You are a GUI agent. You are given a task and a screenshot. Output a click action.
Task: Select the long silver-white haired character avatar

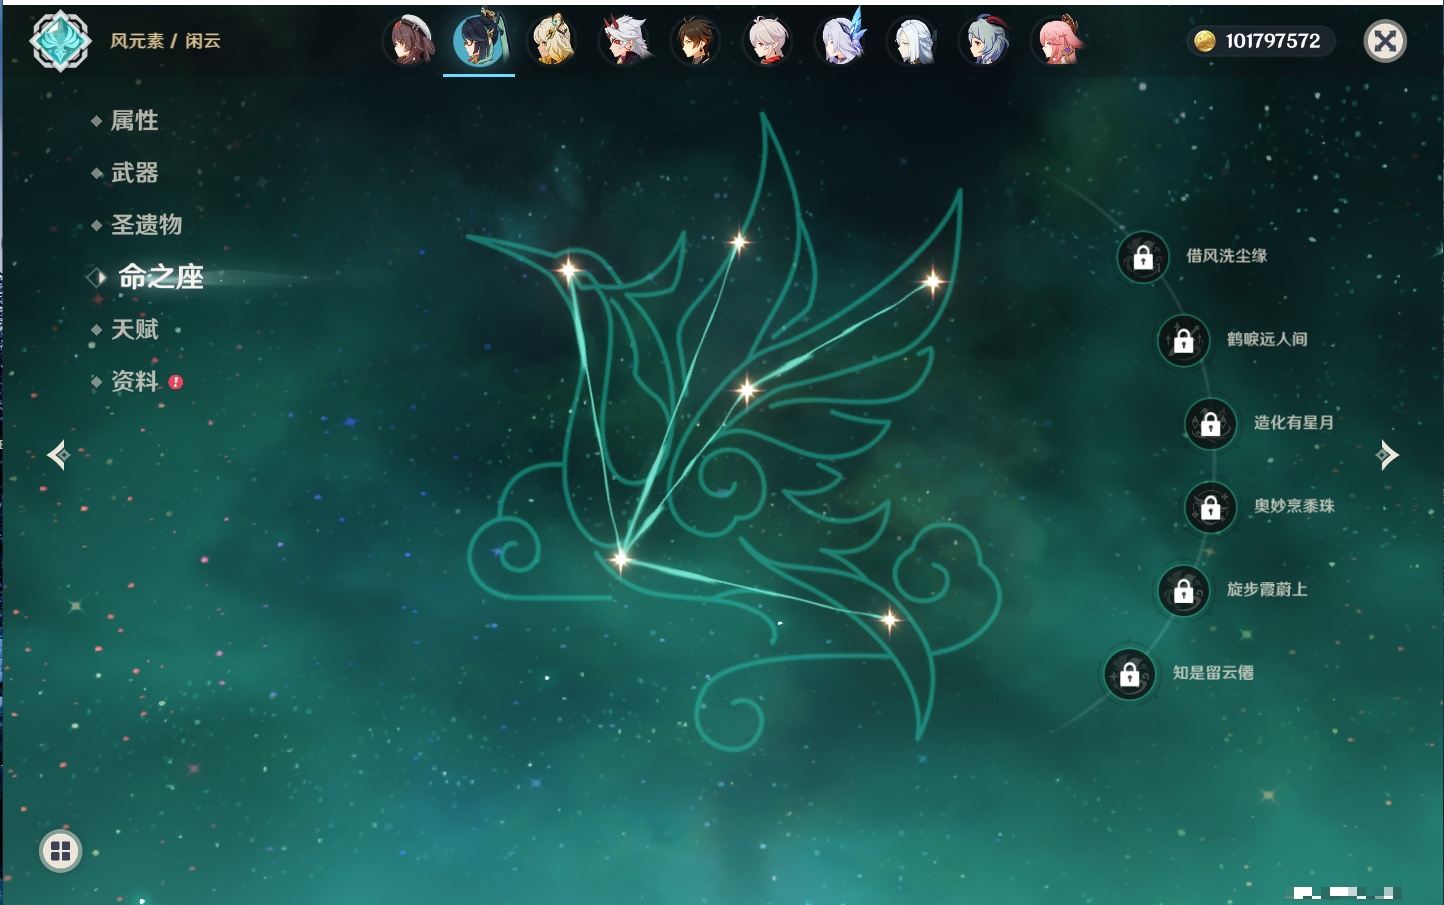(913, 41)
